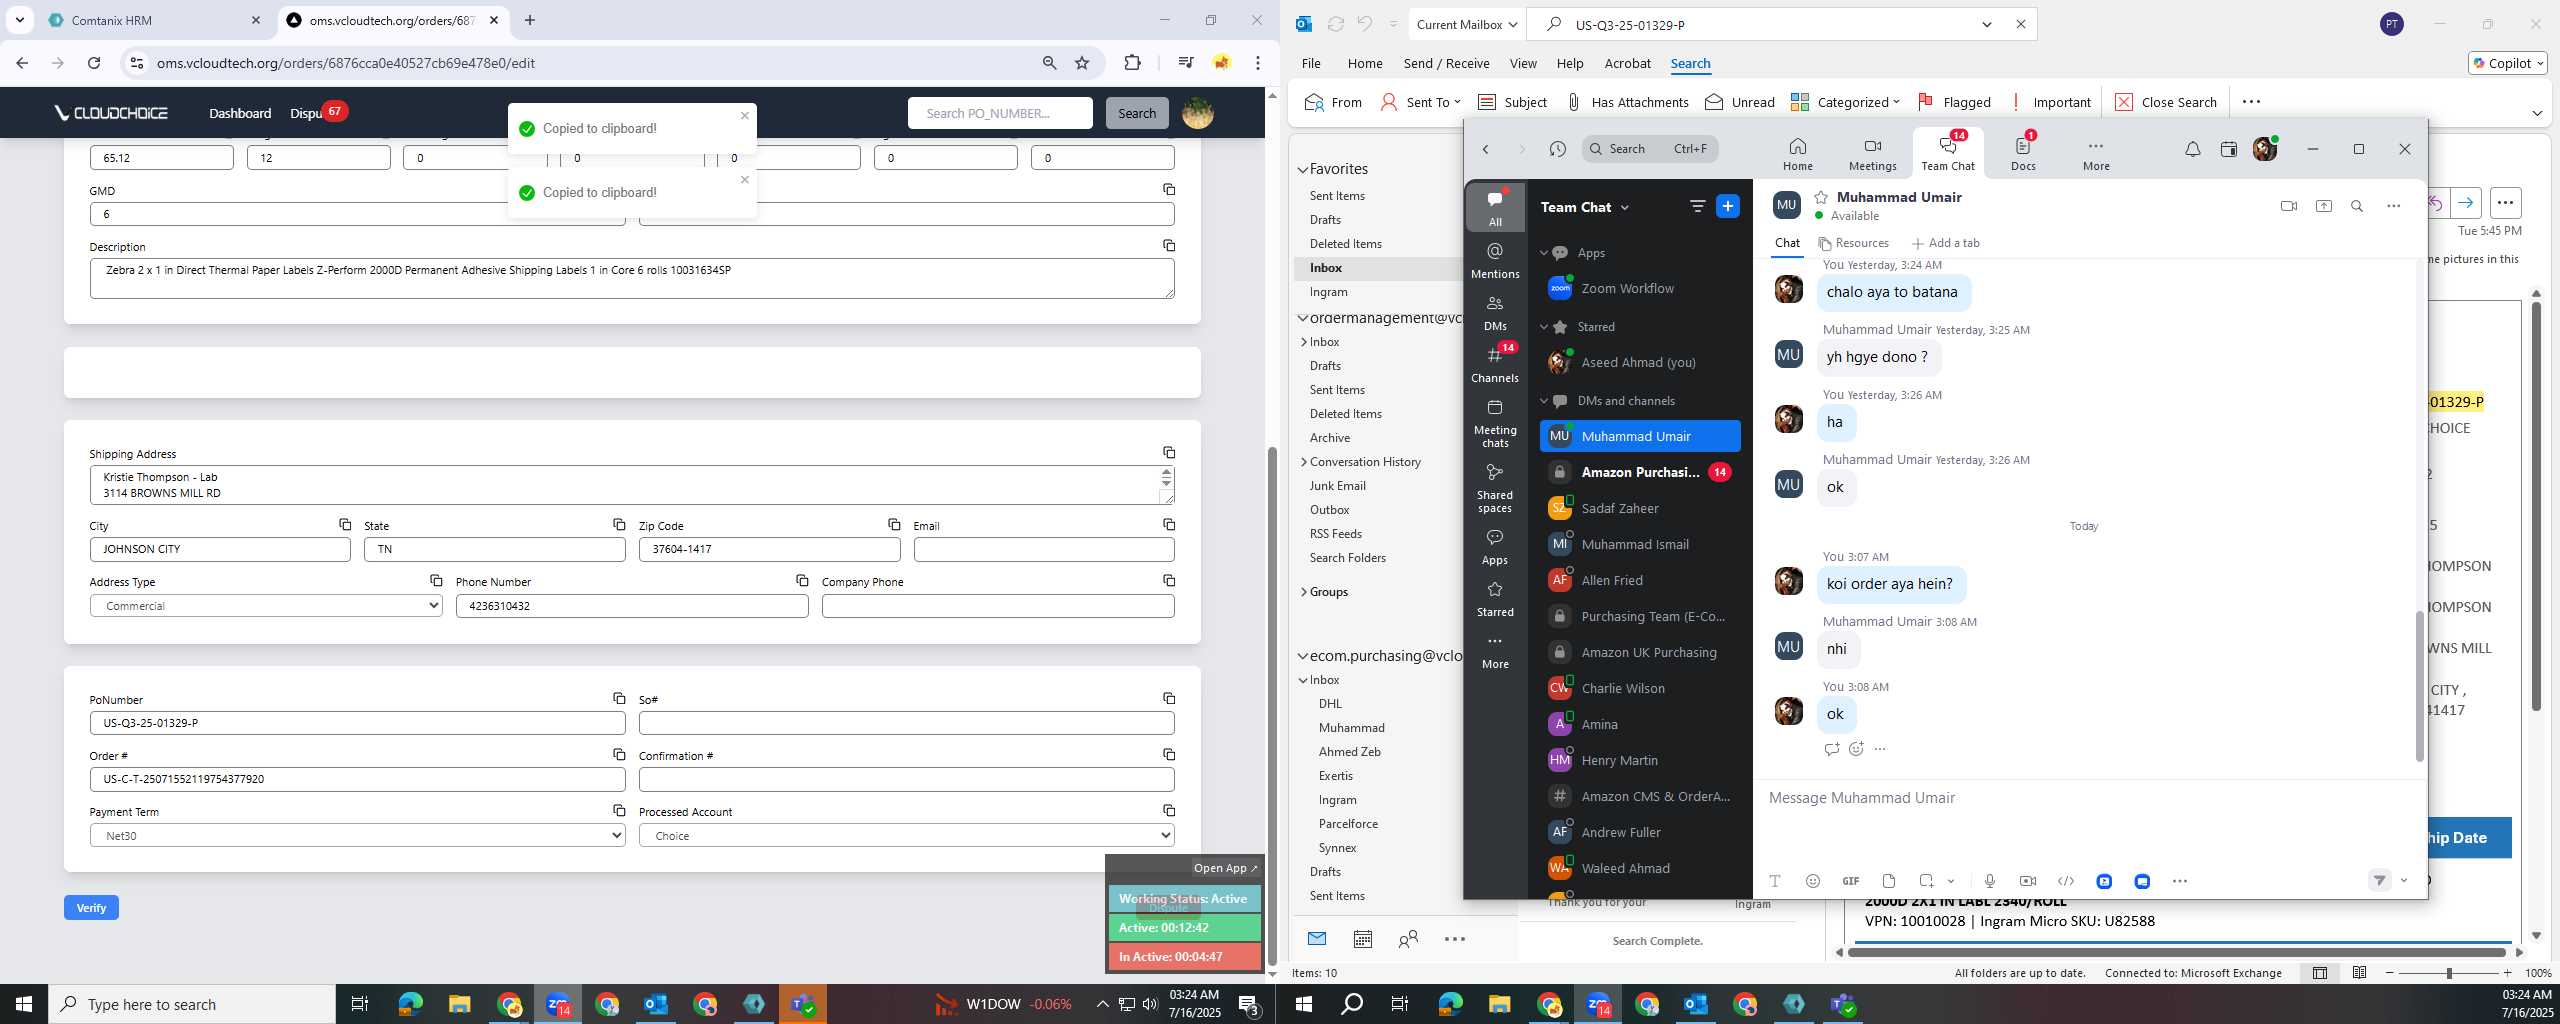Open the Outlook File menu
Screen dimensions: 2560x1024
[x=1311, y=63]
